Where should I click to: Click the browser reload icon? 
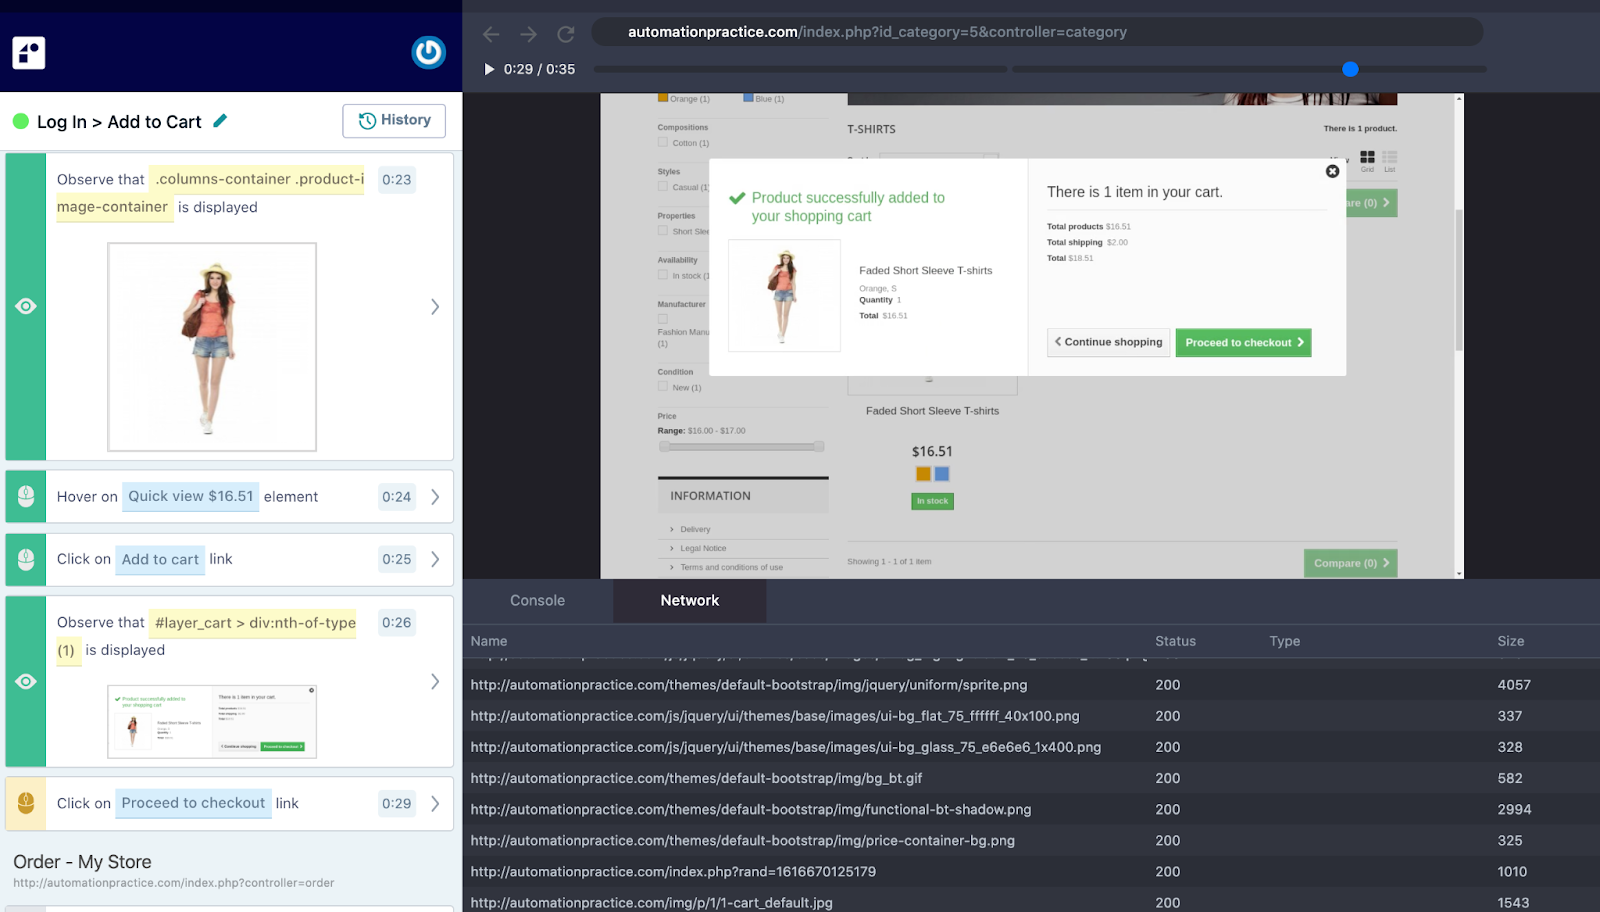coord(566,34)
